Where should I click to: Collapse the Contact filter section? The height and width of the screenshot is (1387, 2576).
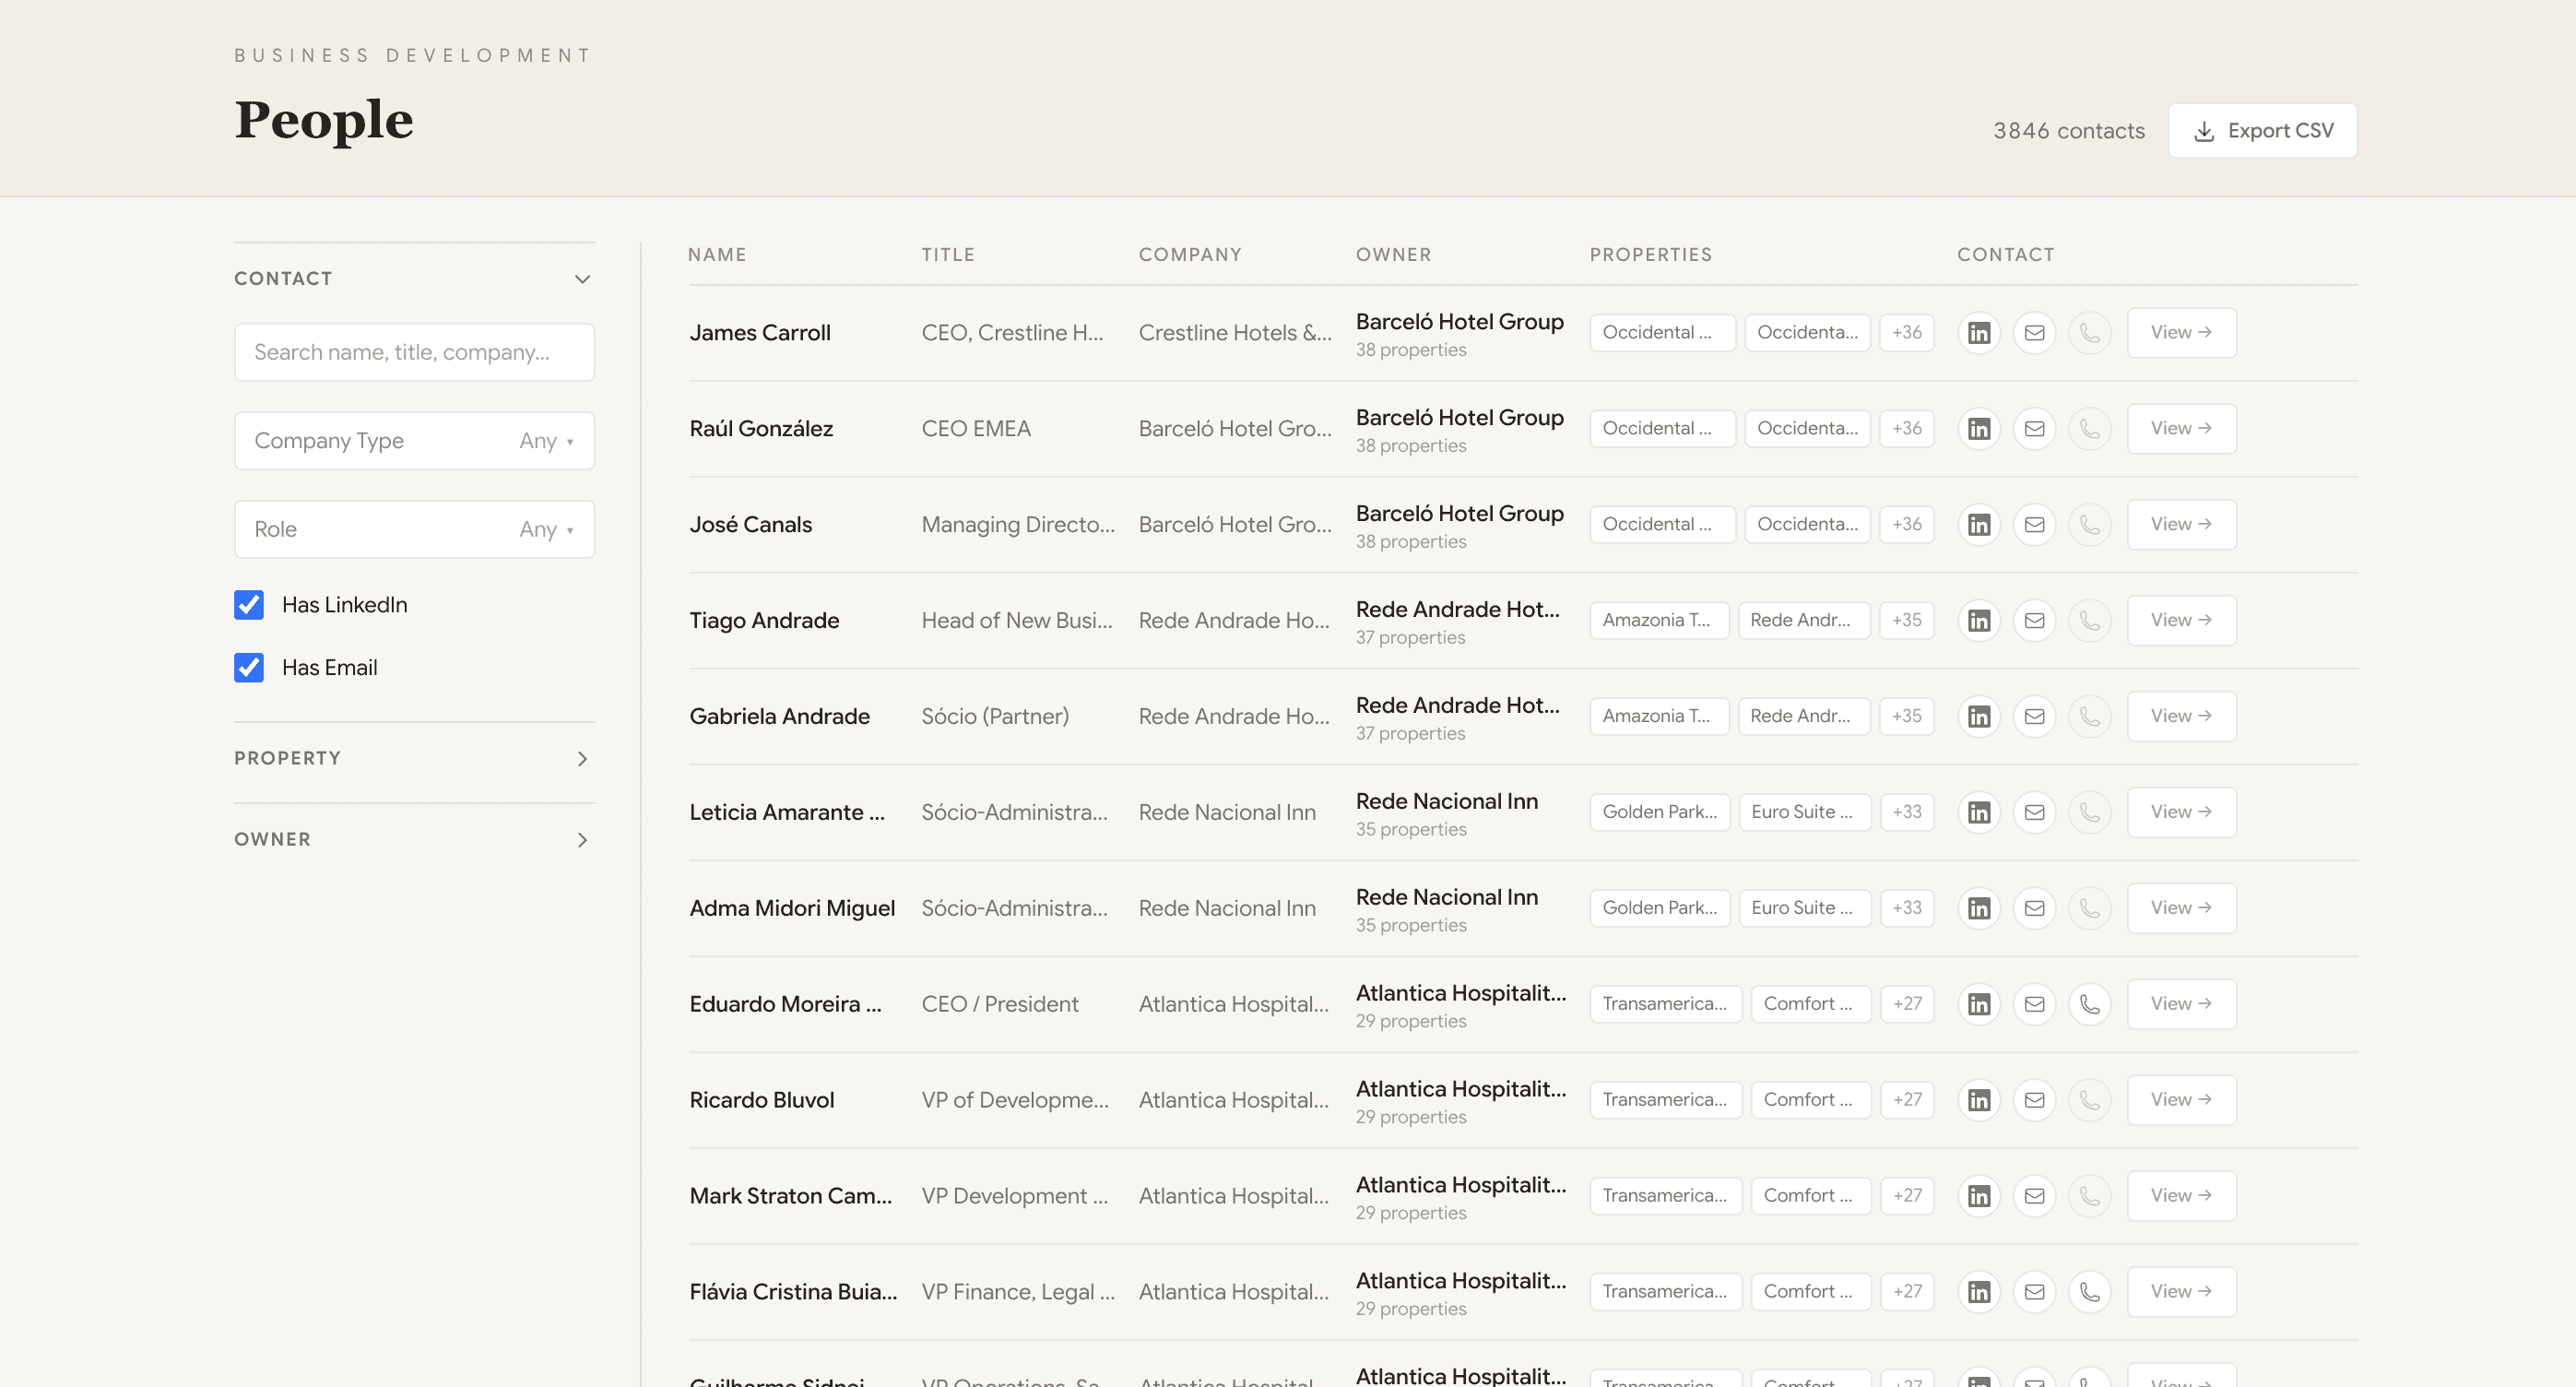point(582,279)
